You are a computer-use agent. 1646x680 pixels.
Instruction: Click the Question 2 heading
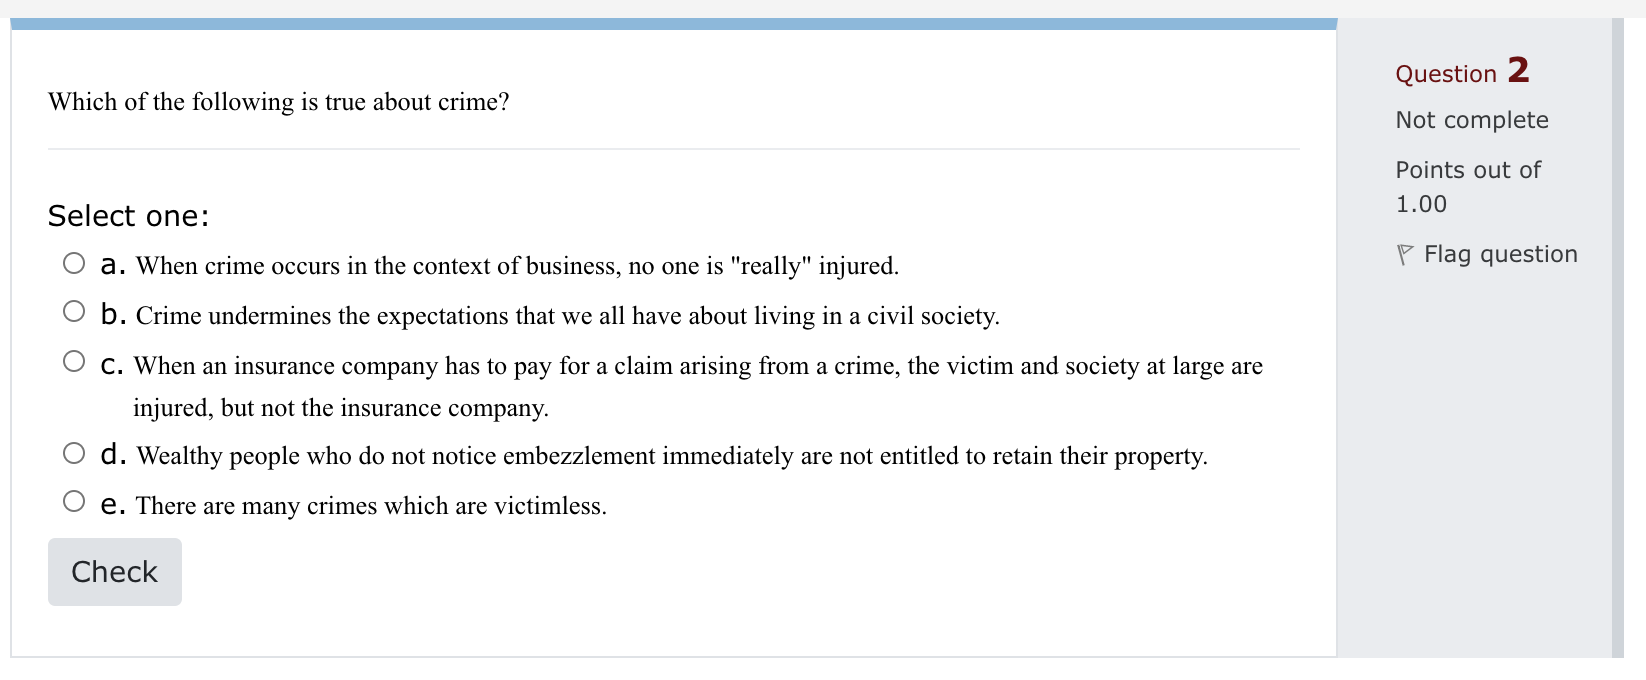pyautogui.click(x=1461, y=72)
